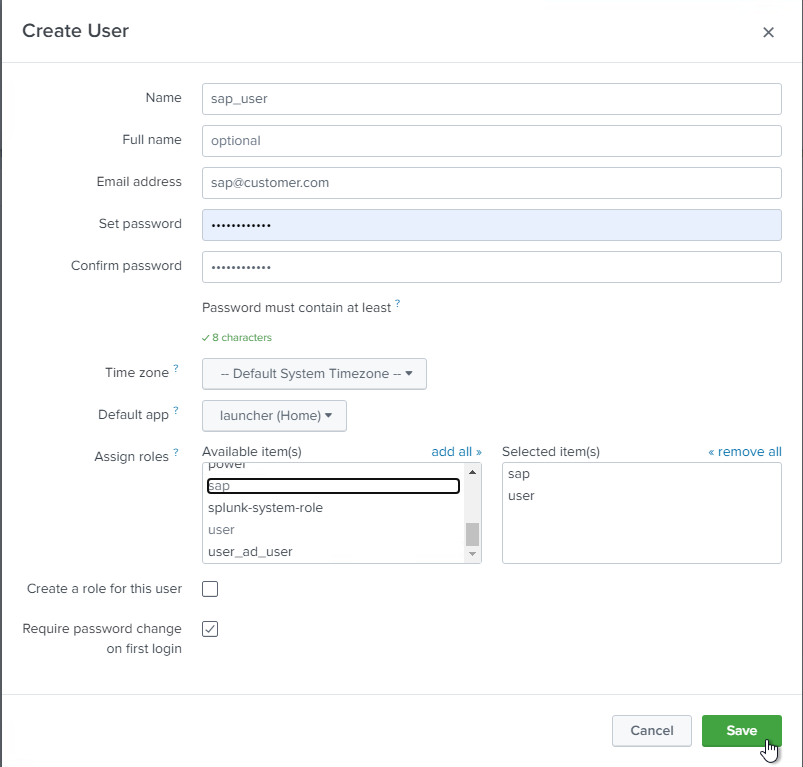This screenshot has width=803, height=767.
Task: Click the Assign roles help icon
Action: tap(176, 453)
